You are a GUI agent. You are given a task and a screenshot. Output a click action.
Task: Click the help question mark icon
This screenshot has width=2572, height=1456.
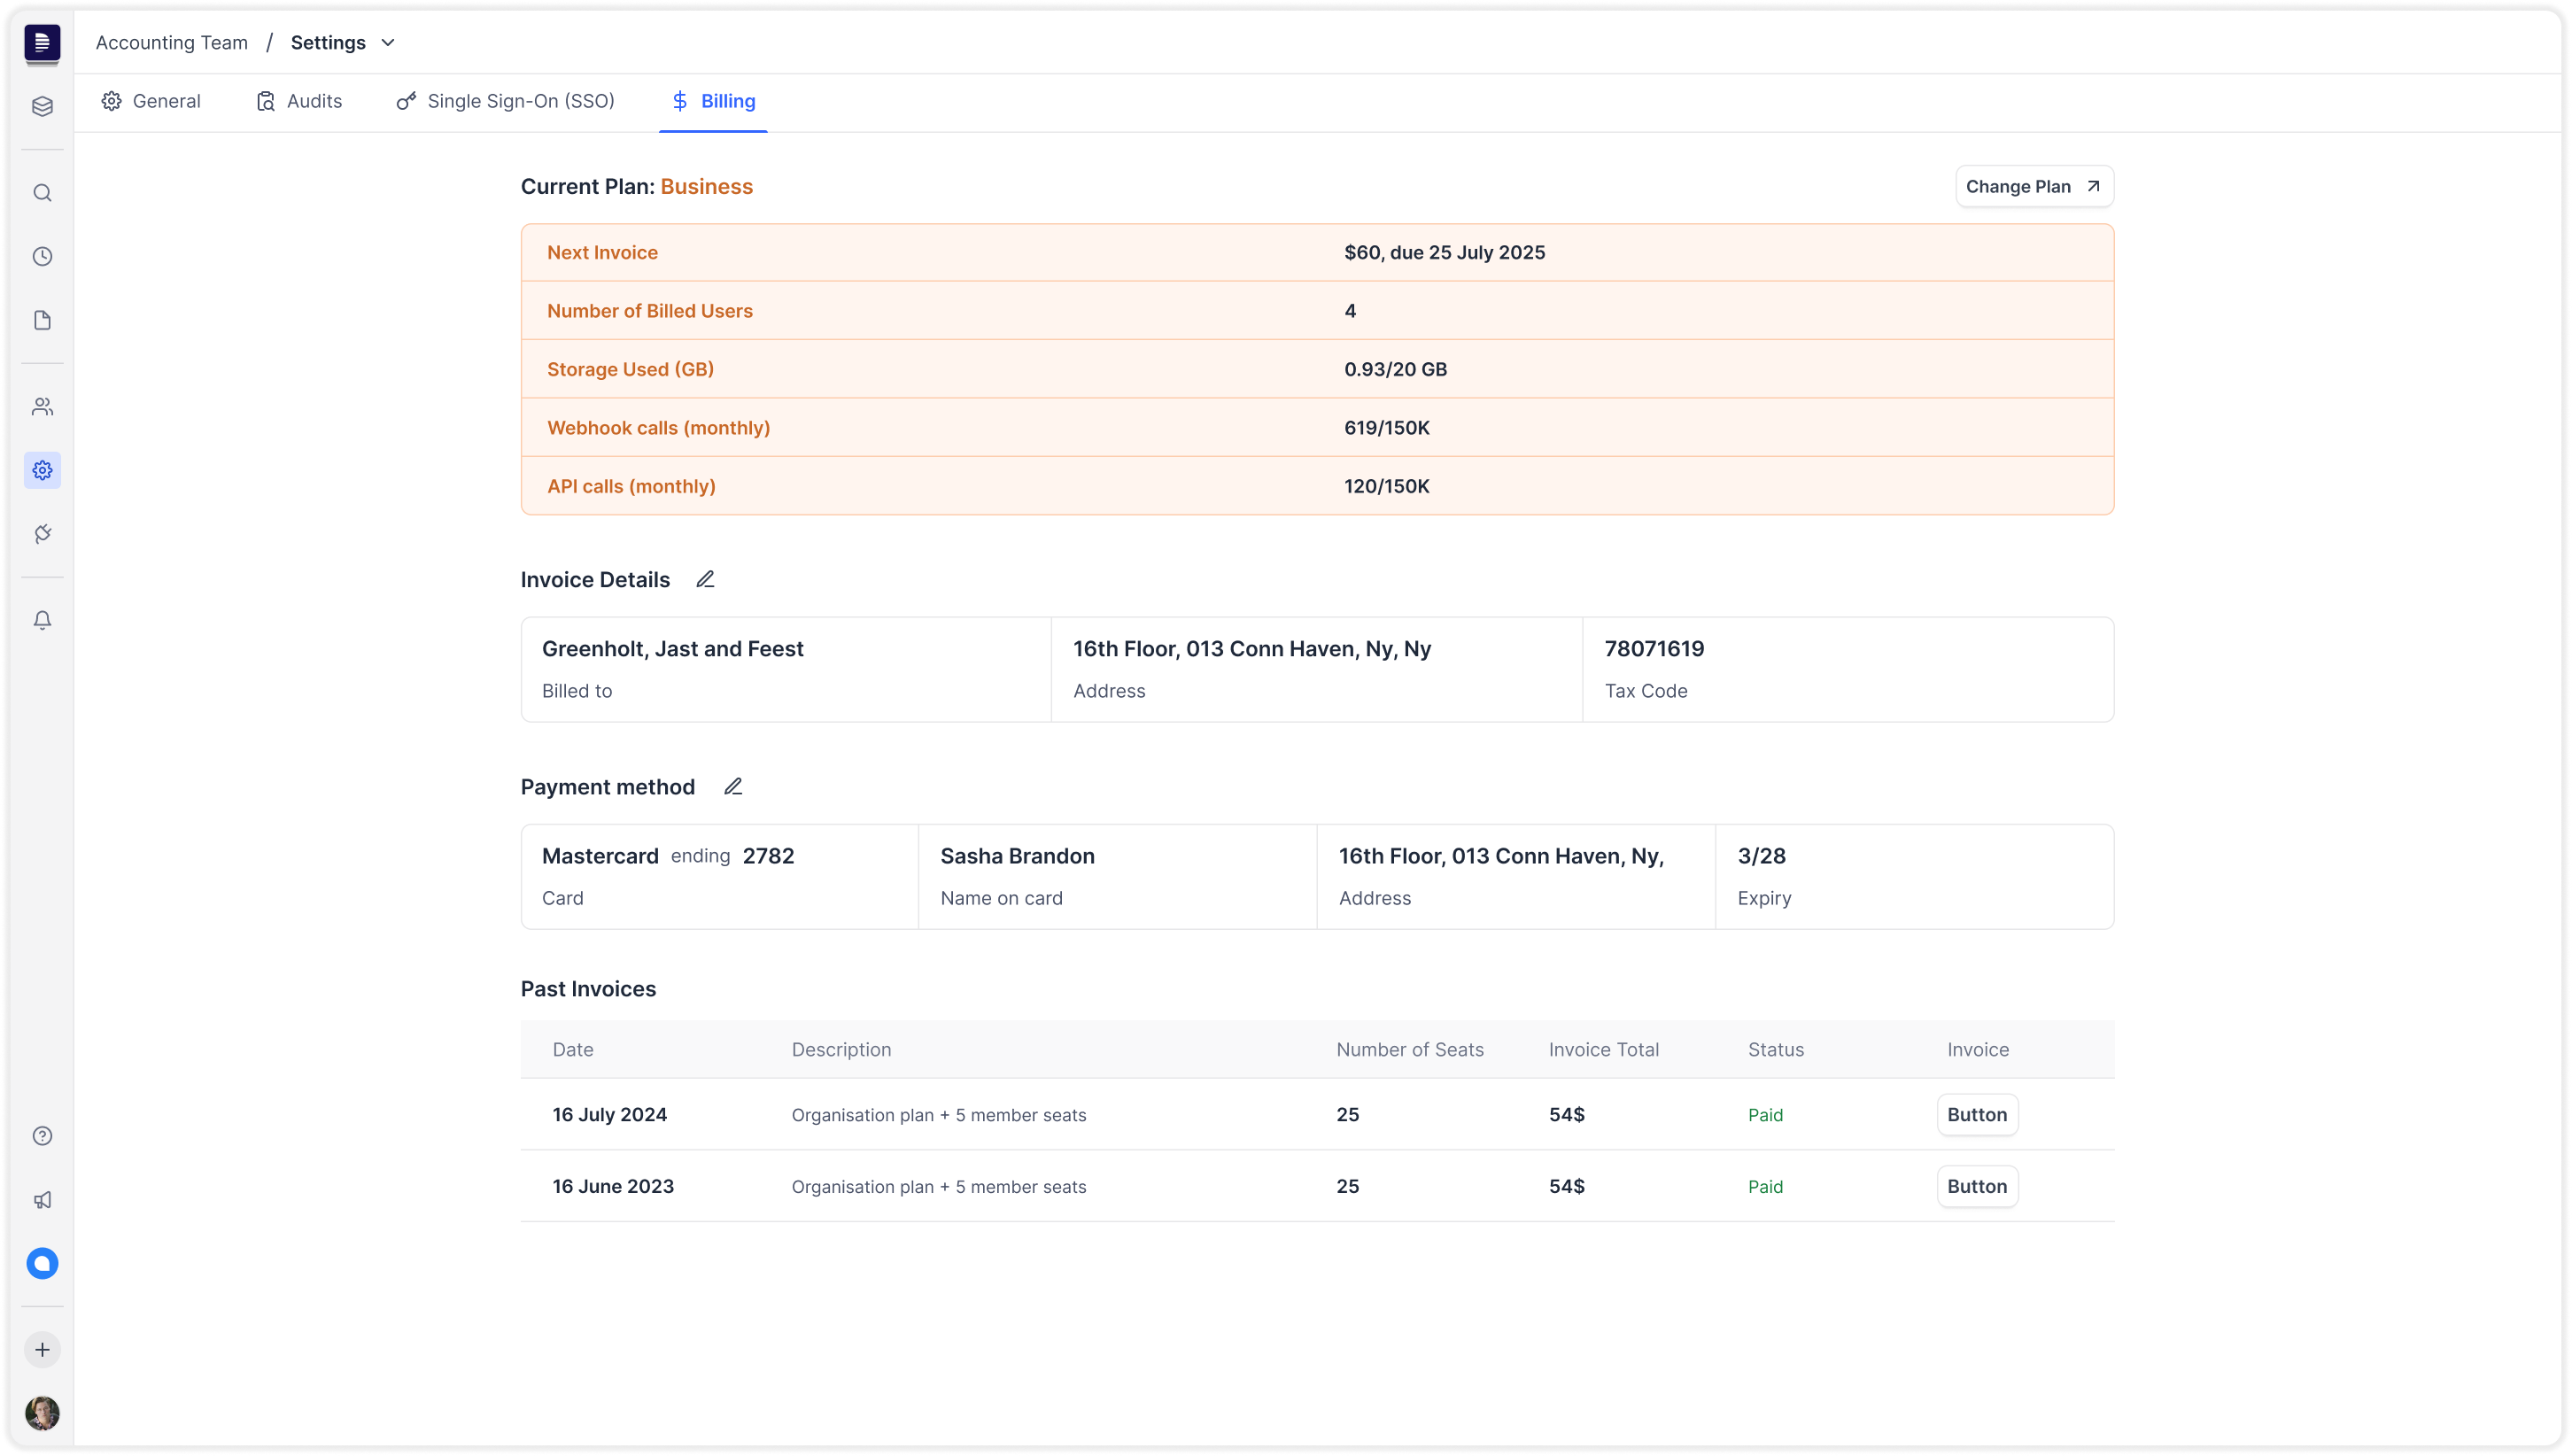[42, 1136]
